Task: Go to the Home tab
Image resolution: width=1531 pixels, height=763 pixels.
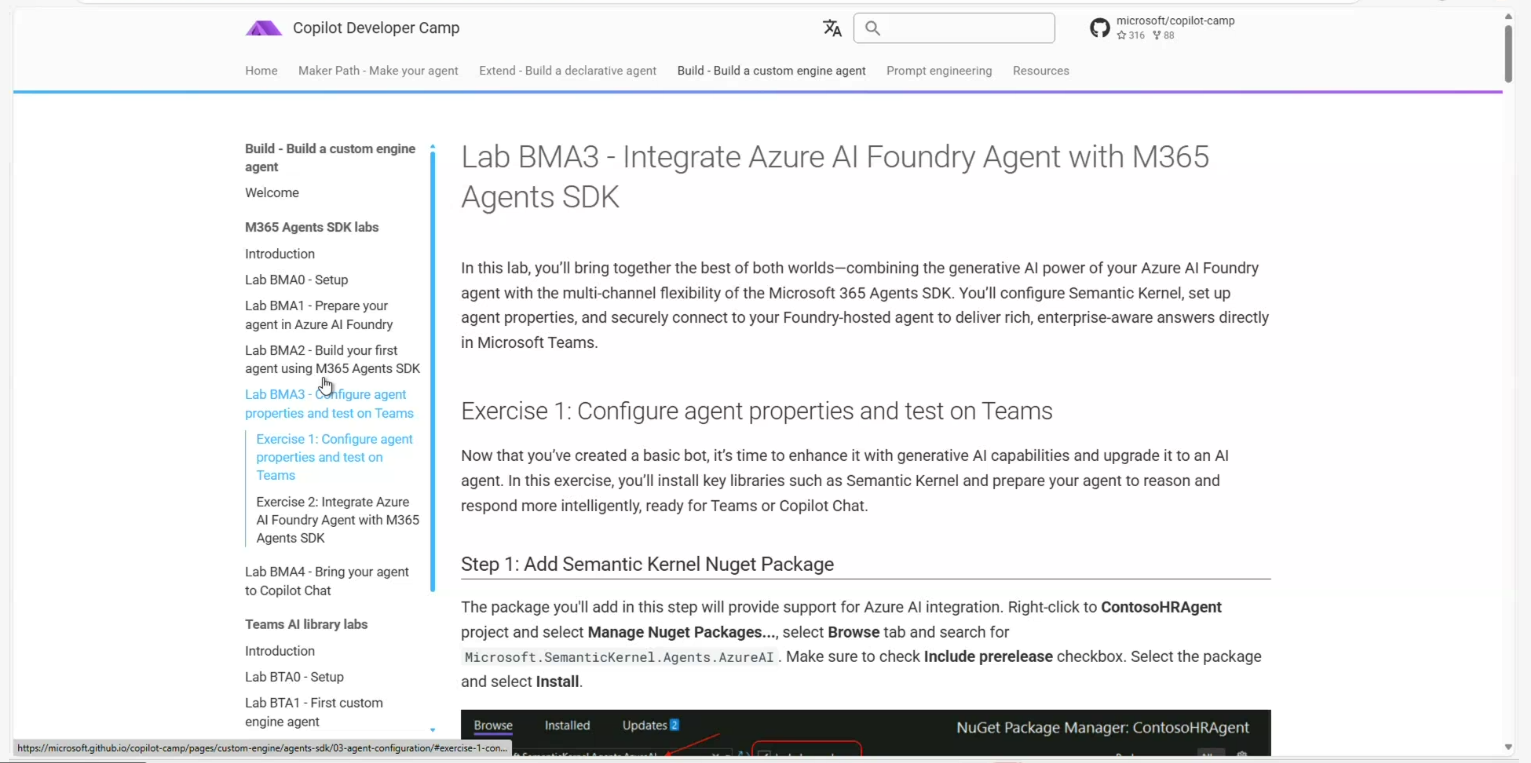Action: pos(261,71)
